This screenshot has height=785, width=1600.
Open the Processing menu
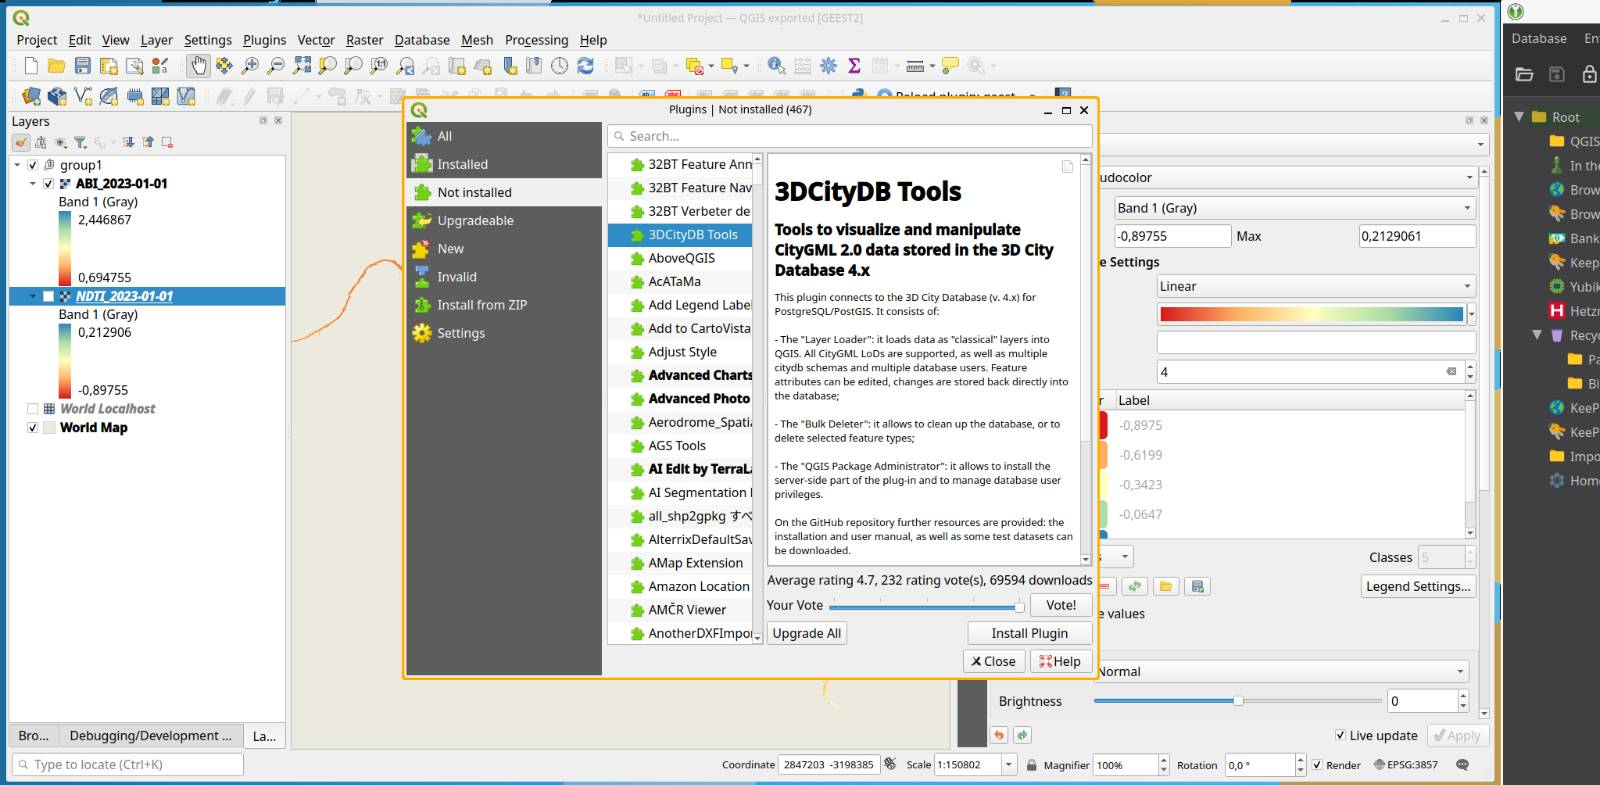click(x=536, y=40)
